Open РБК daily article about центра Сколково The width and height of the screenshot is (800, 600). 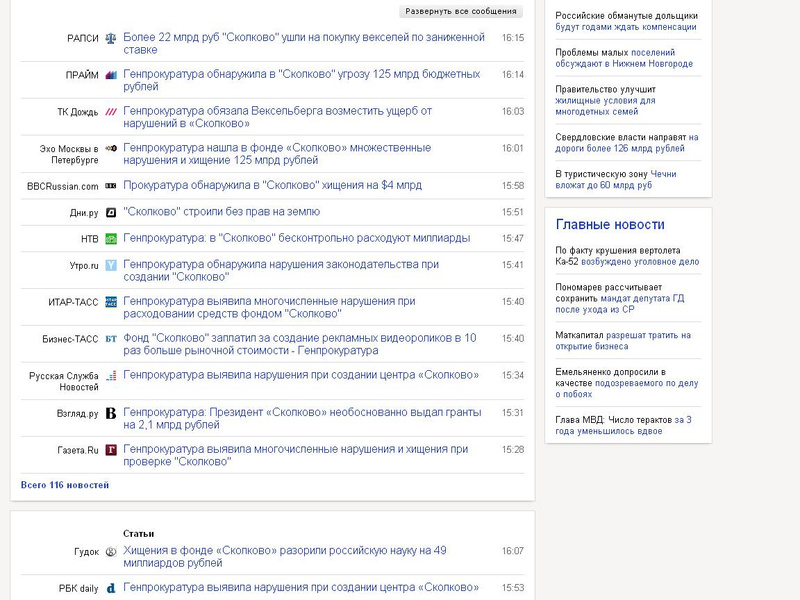(x=301, y=588)
